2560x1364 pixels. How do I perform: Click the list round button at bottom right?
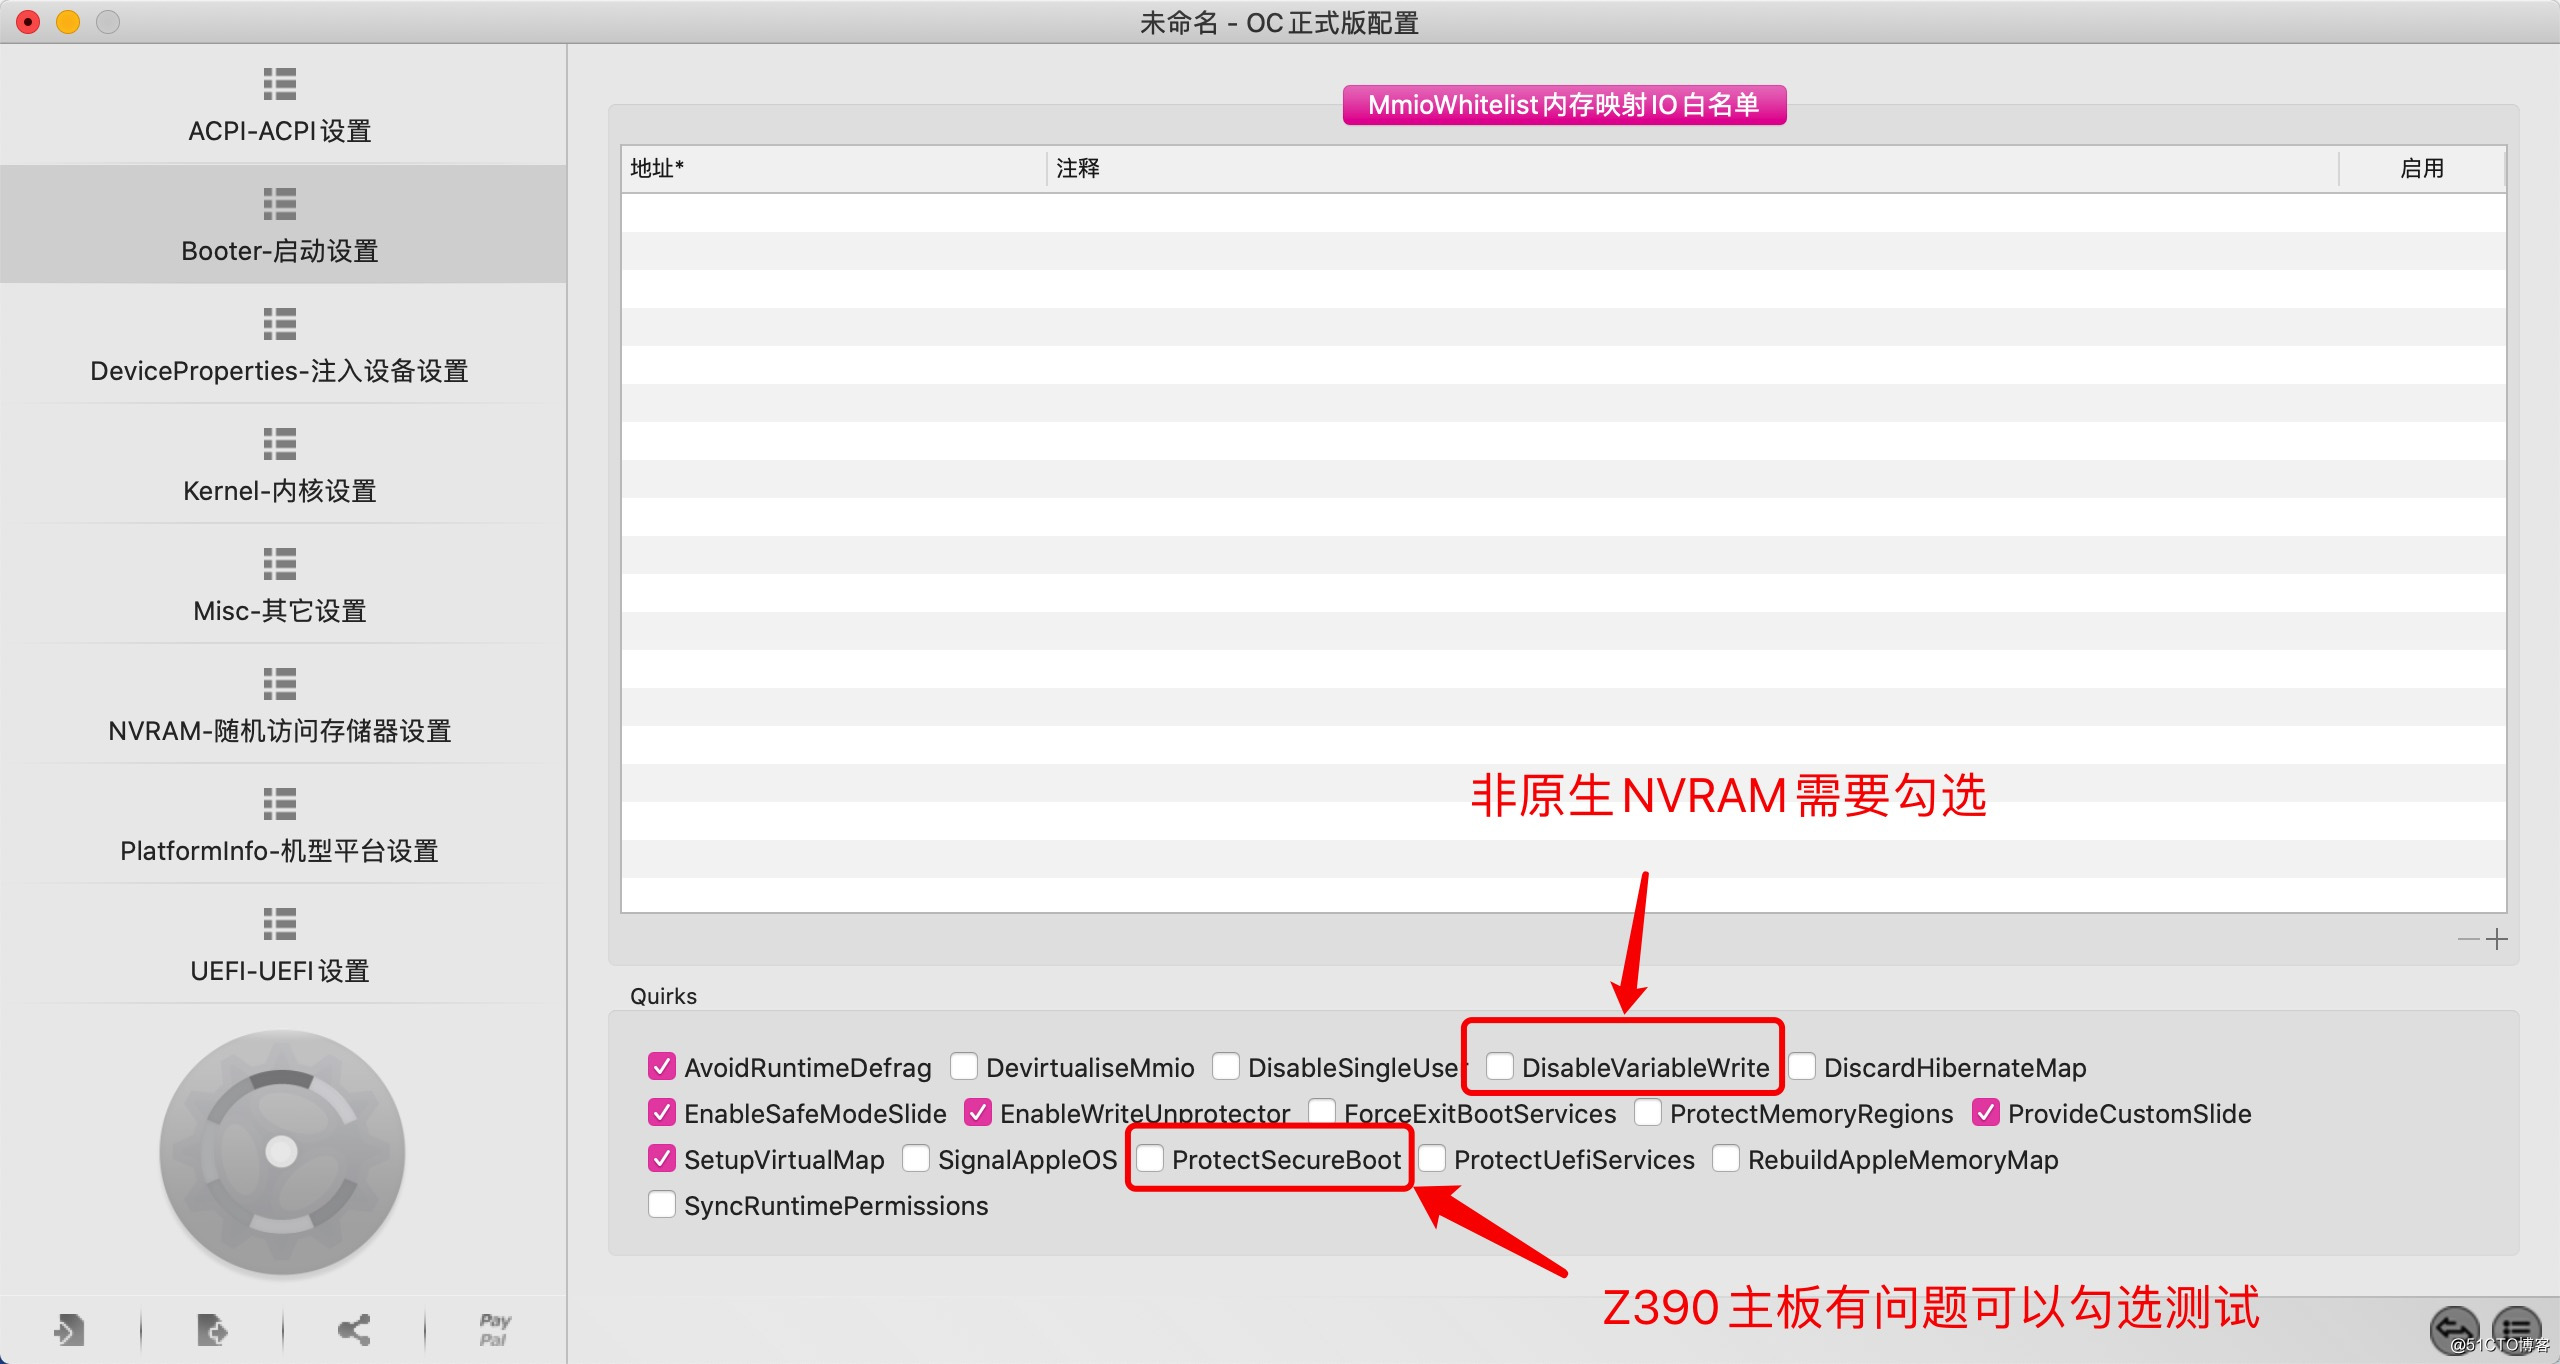[2516, 1329]
